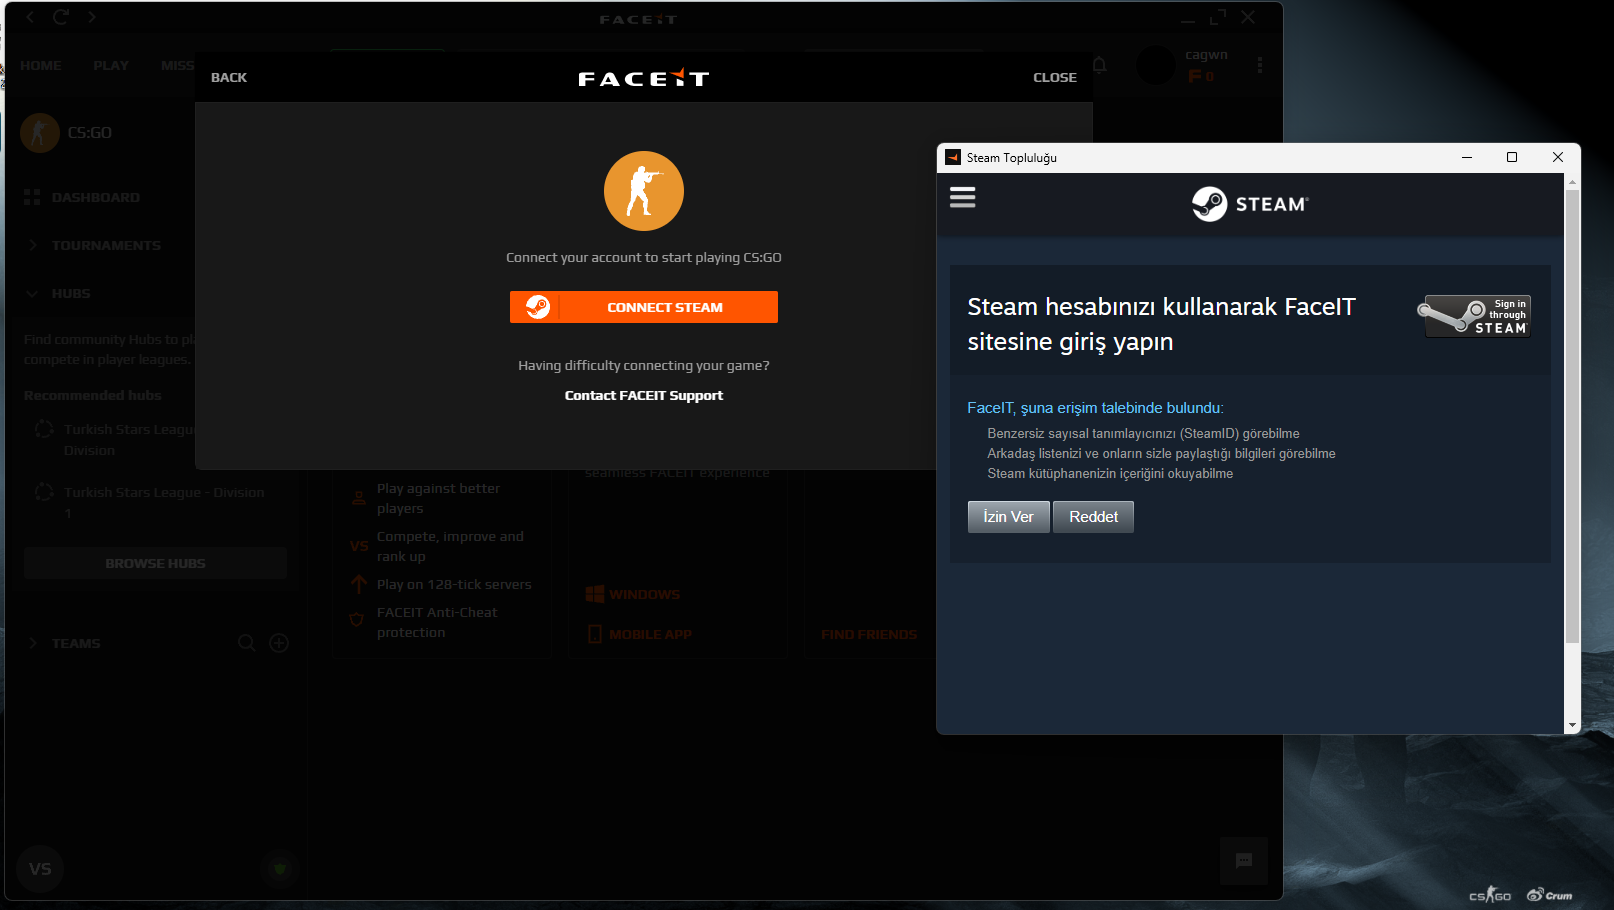
Task: Click 'Having difficulty connecting your game?' text
Action: pyautogui.click(x=644, y=366)
